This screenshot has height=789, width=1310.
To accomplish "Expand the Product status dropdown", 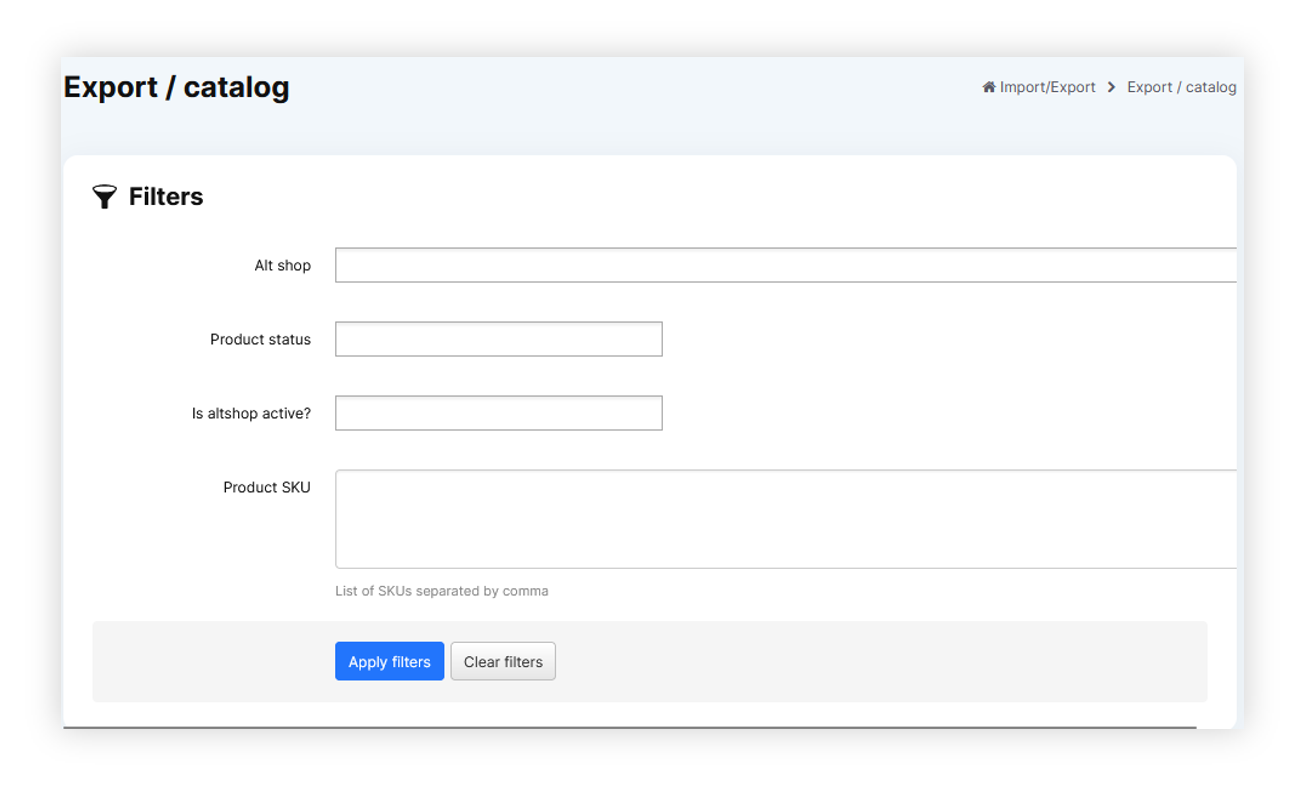I will [498, 339].
